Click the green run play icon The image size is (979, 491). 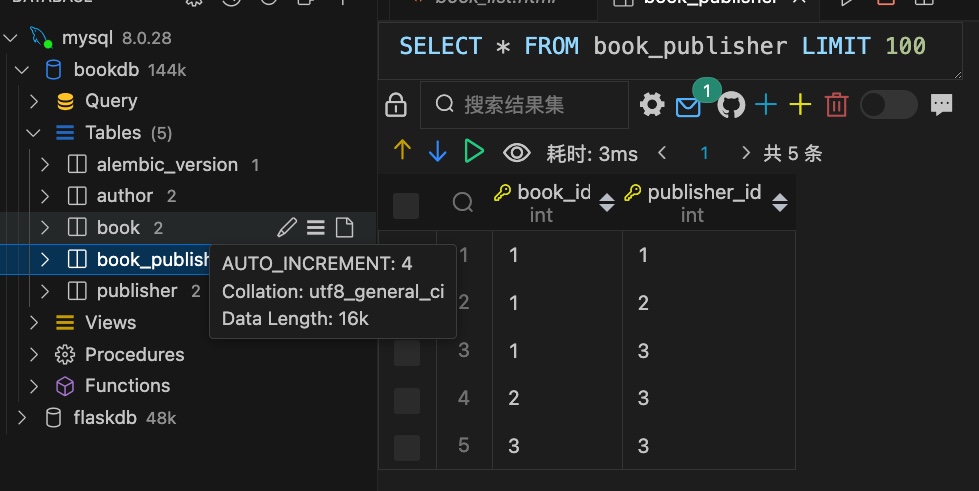(x=474, y=151)
